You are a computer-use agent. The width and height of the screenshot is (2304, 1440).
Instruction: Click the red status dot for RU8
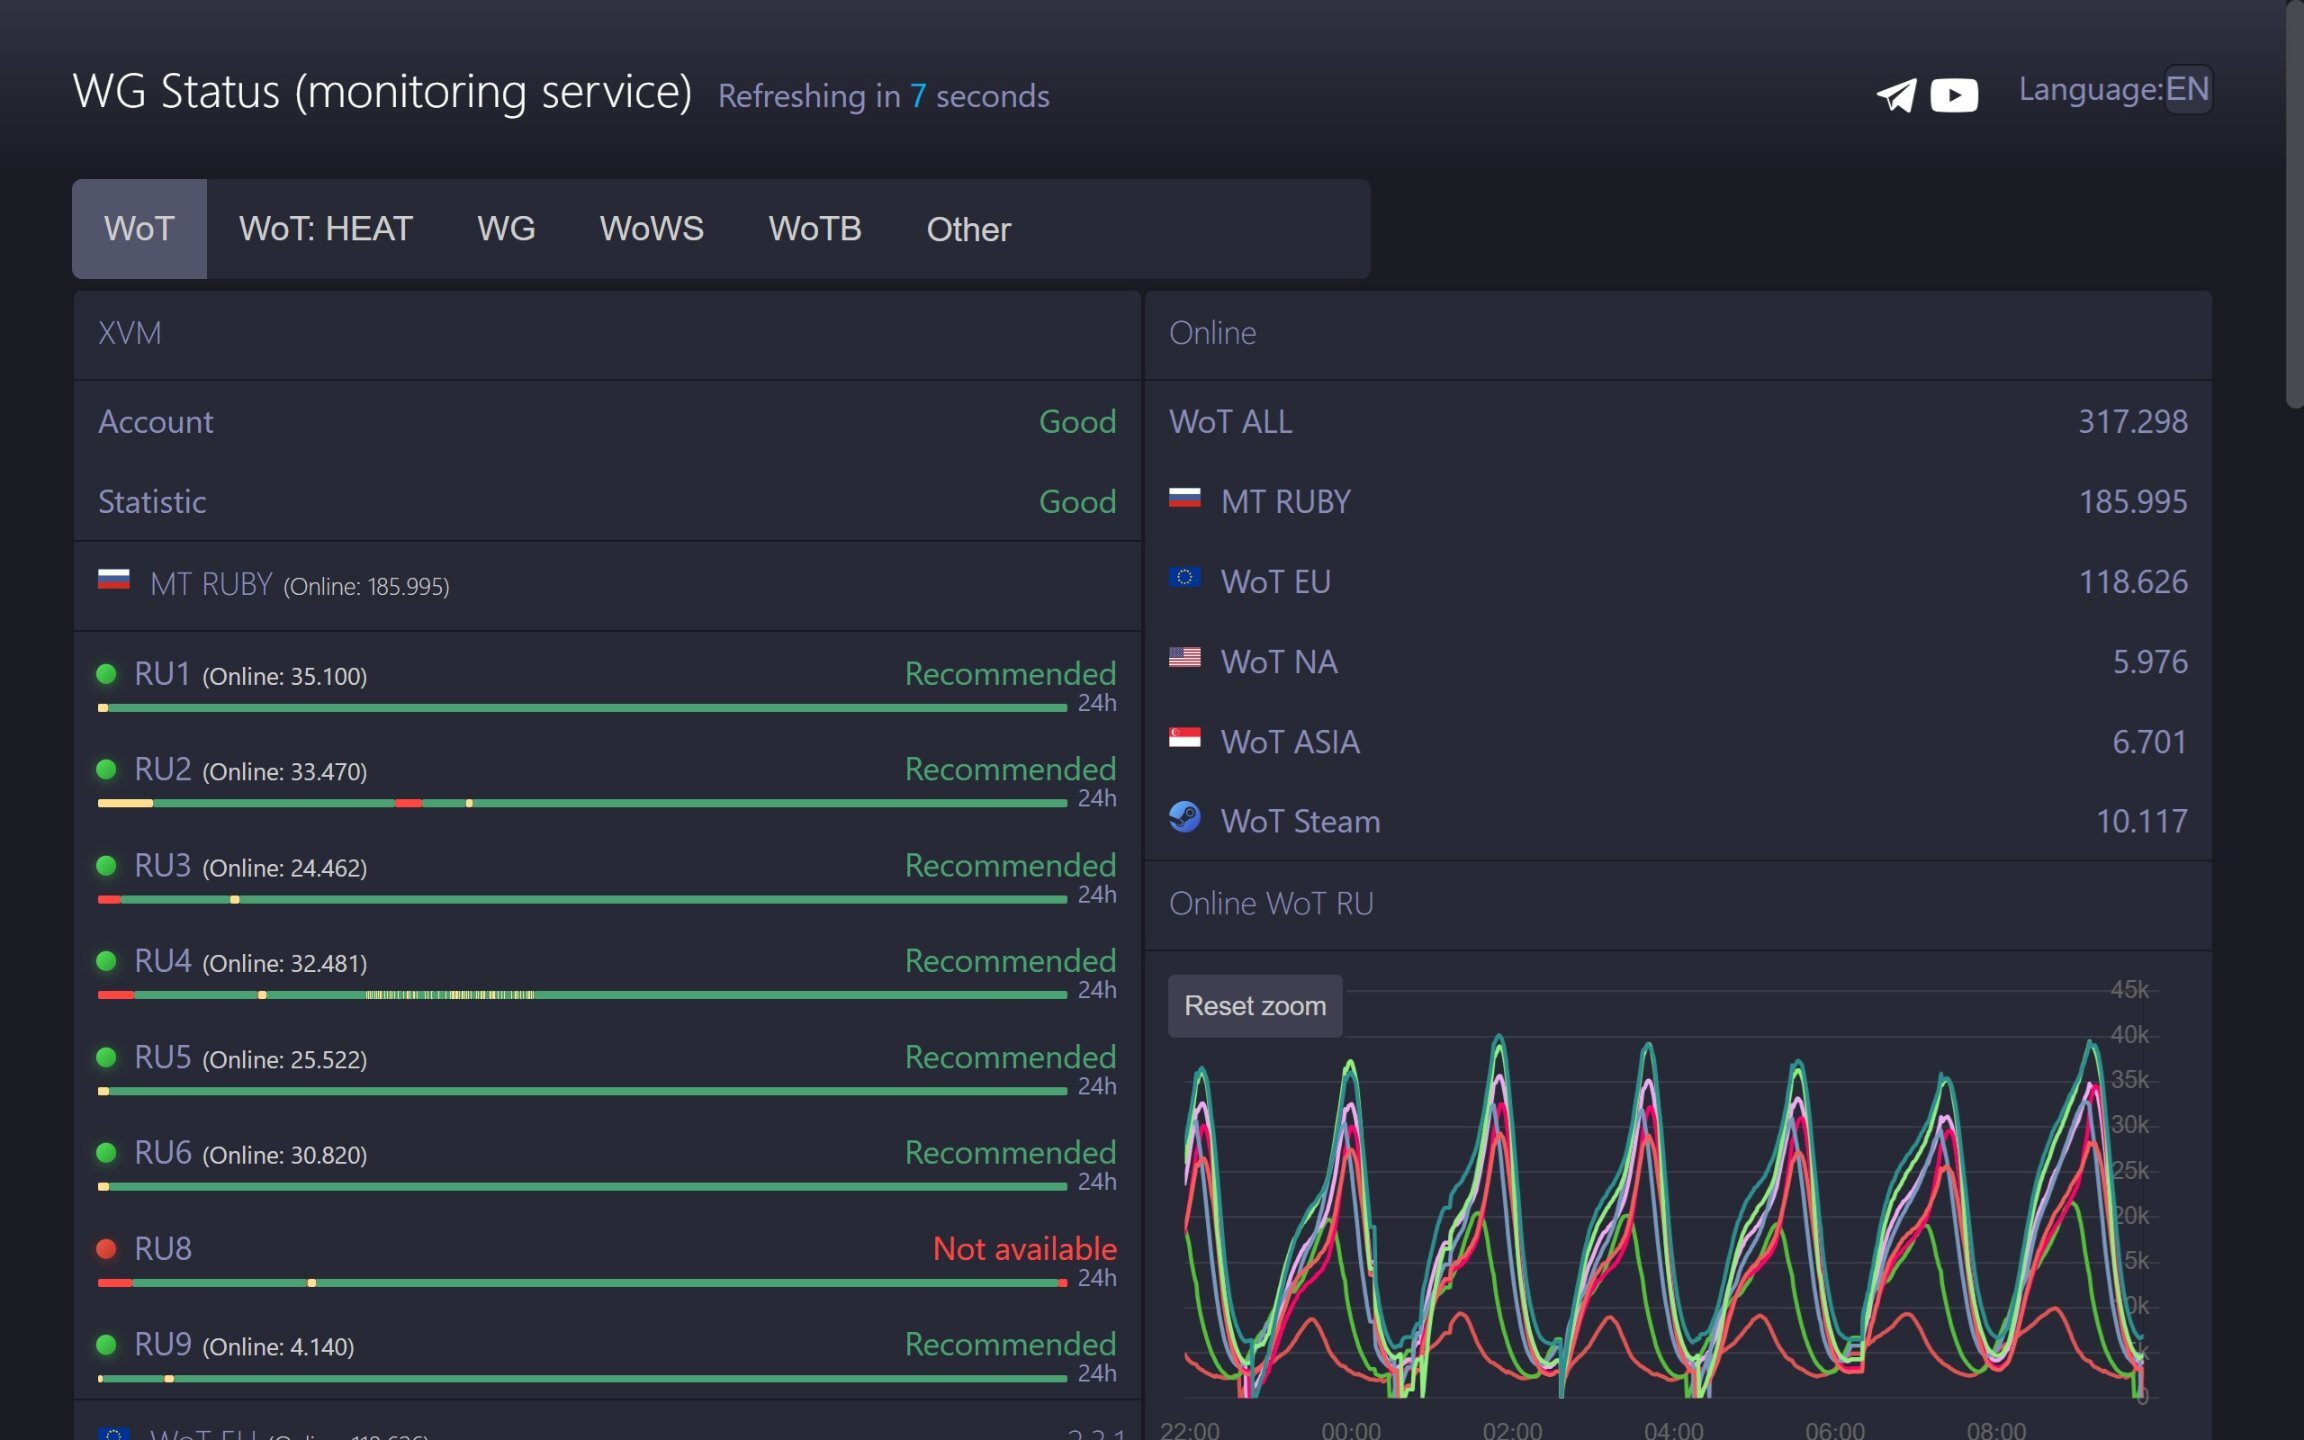[106, 1248]
